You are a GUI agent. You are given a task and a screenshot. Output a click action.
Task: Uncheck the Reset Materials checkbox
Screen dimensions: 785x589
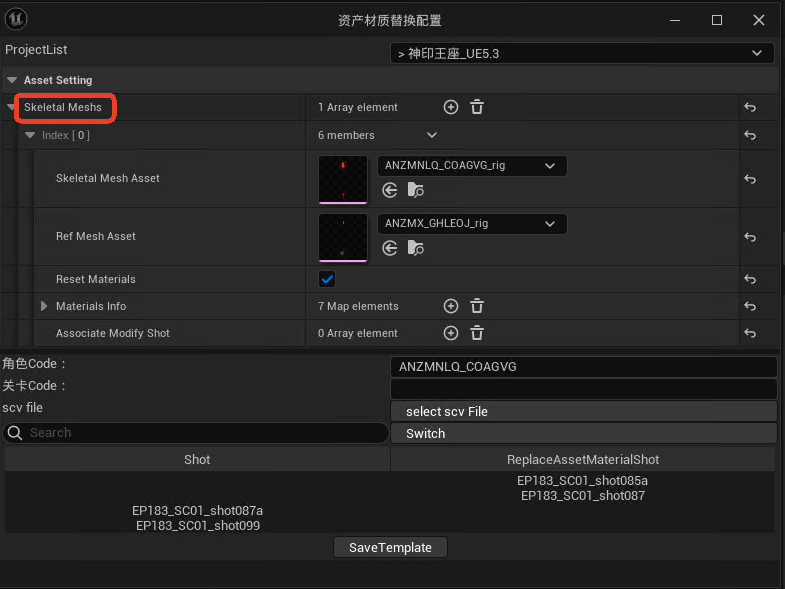tap(327, 279)
